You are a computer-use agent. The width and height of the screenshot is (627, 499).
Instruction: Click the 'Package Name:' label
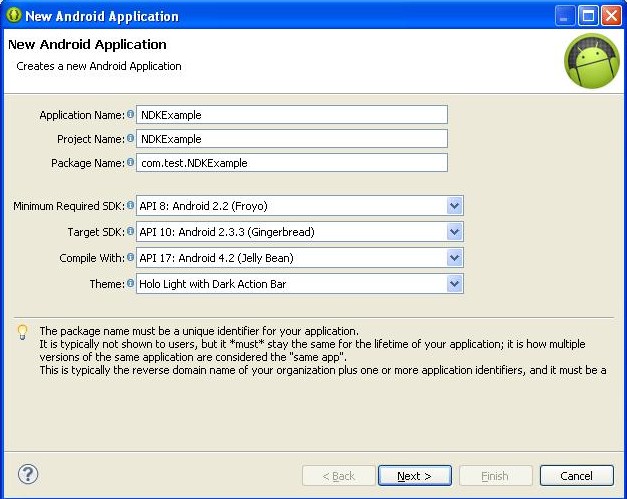tap(88, 163)
